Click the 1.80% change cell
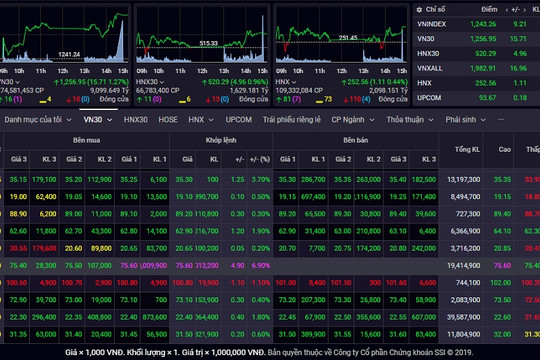 [x=261, y=317]
